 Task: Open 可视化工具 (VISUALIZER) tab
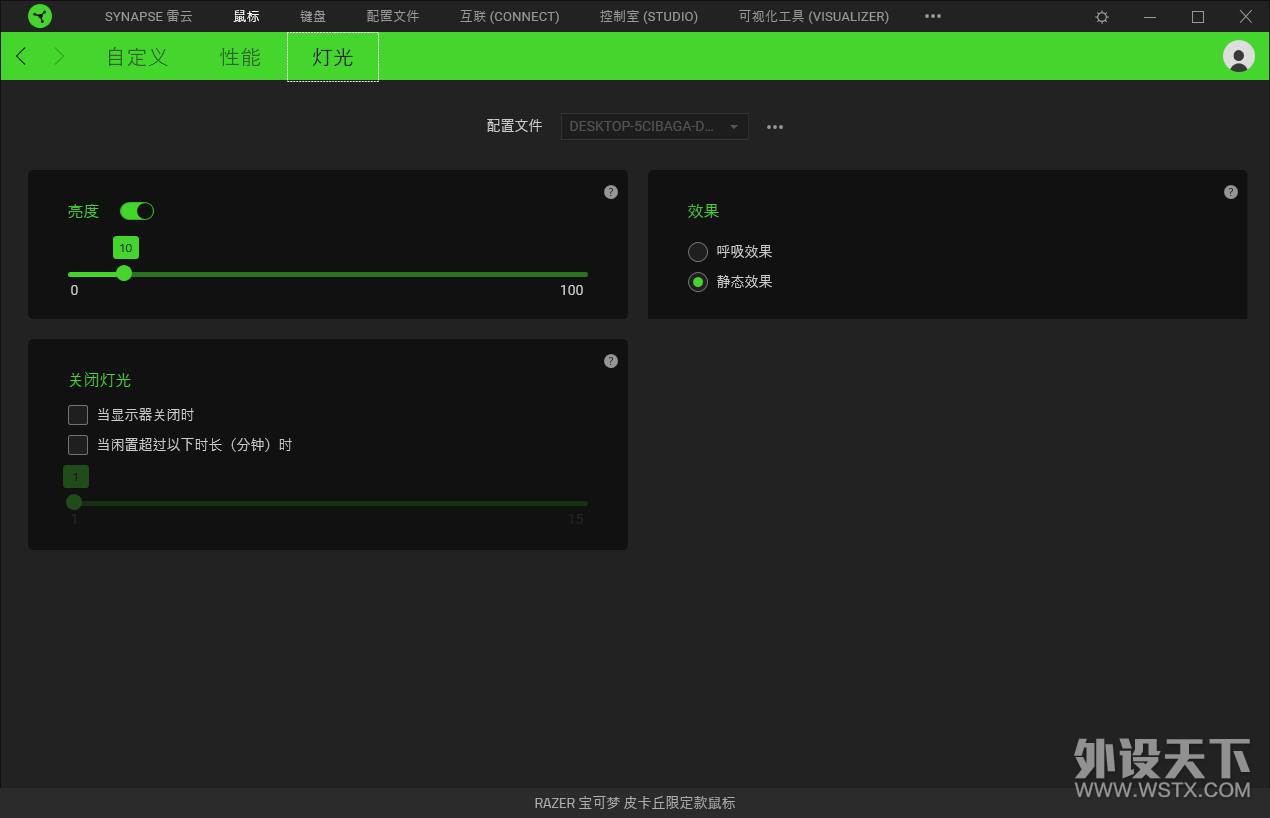[814, 16]
